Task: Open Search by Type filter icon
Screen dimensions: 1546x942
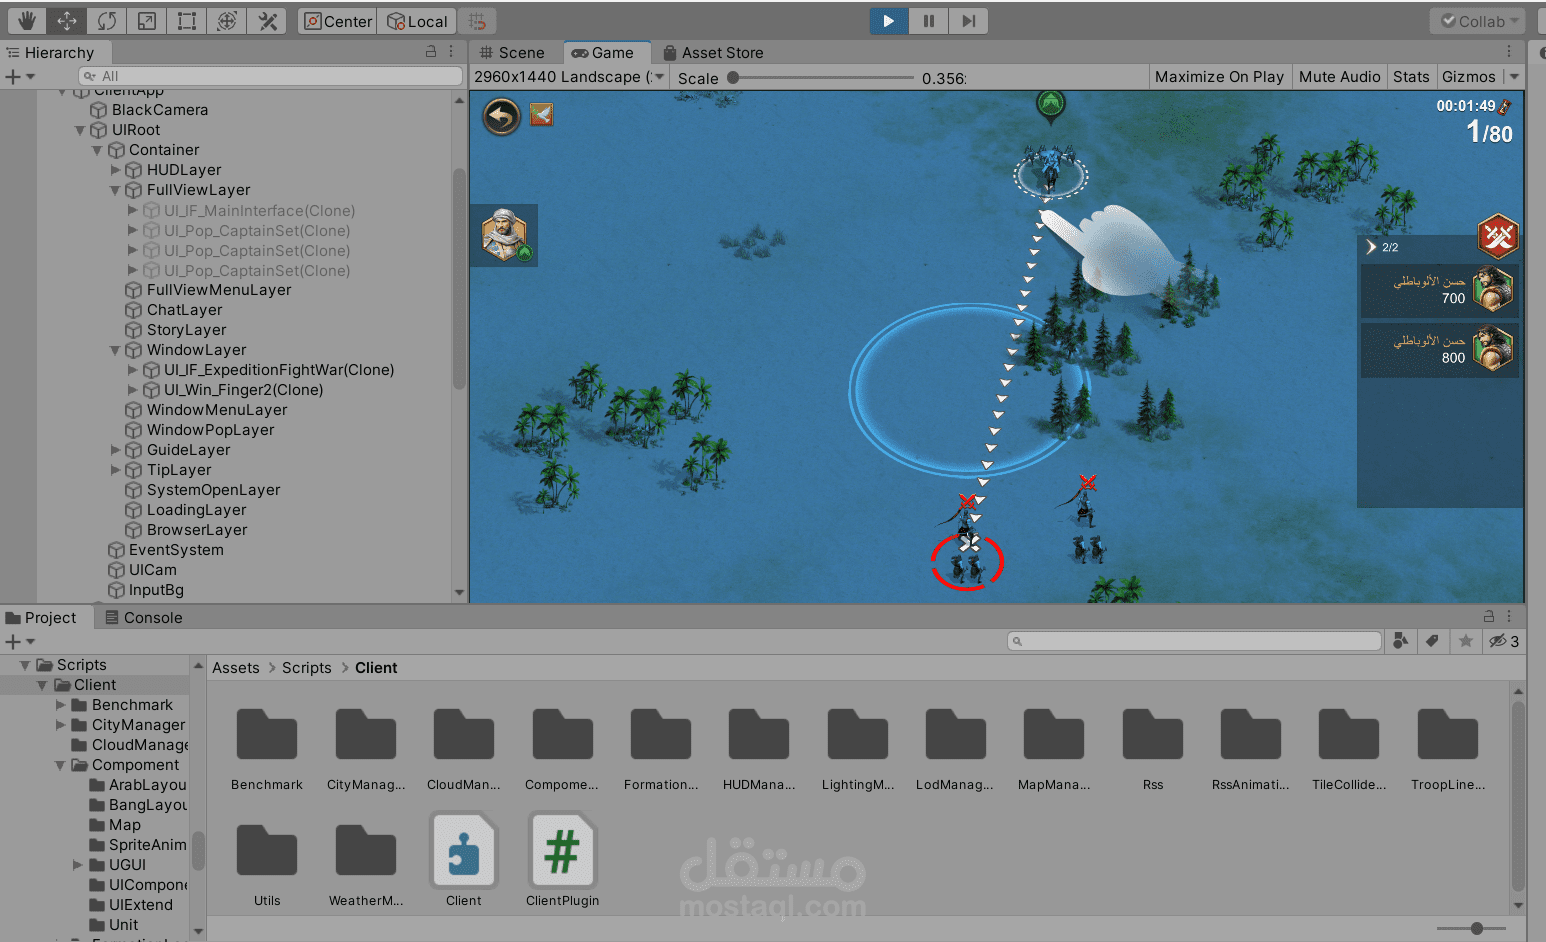Action: coord(1400,641)
